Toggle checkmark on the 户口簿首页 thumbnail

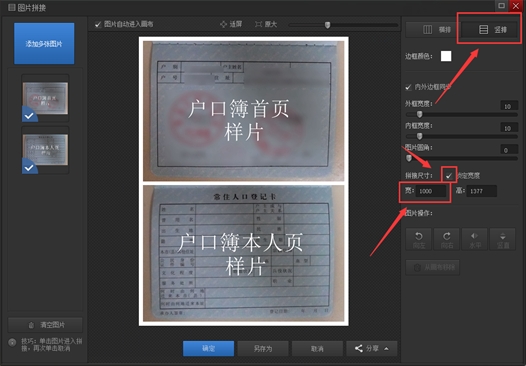click(x=29, y=115)
